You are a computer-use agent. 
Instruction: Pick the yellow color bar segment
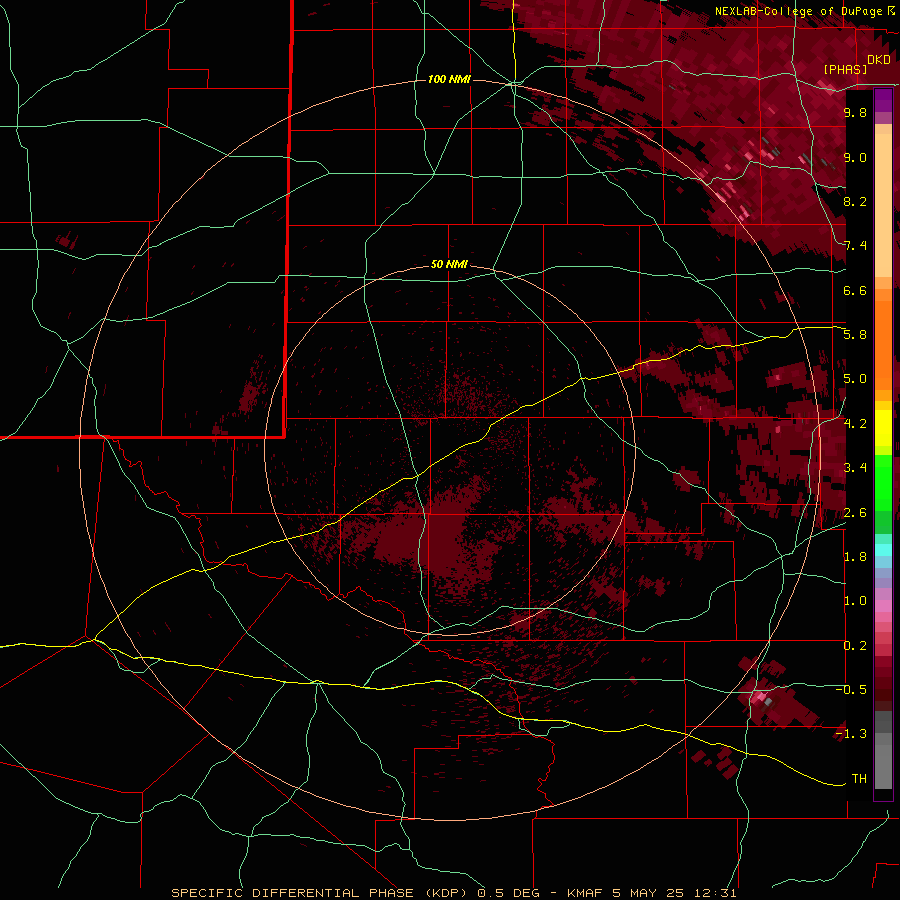coord(883,428)
